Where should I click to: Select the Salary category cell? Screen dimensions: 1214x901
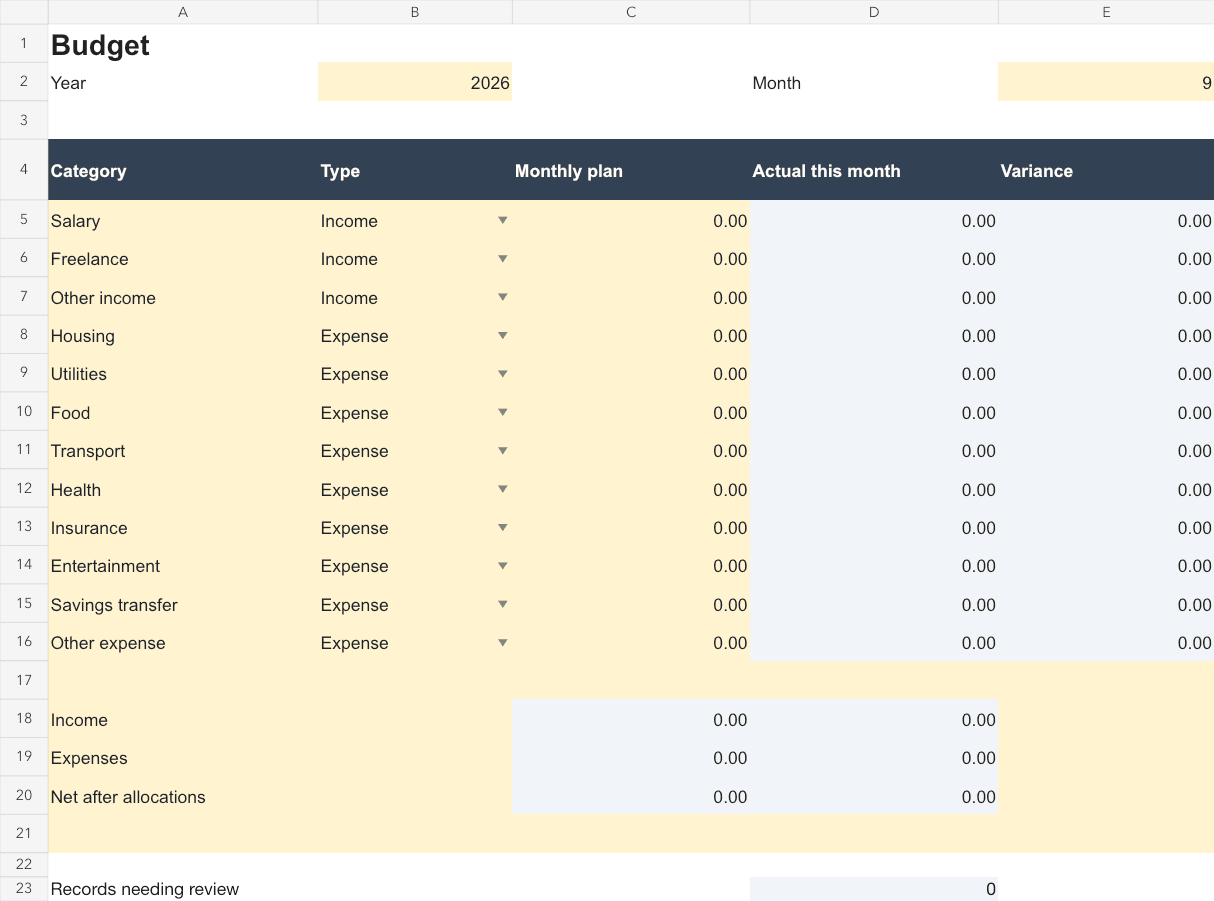click(x=183, y=220)
